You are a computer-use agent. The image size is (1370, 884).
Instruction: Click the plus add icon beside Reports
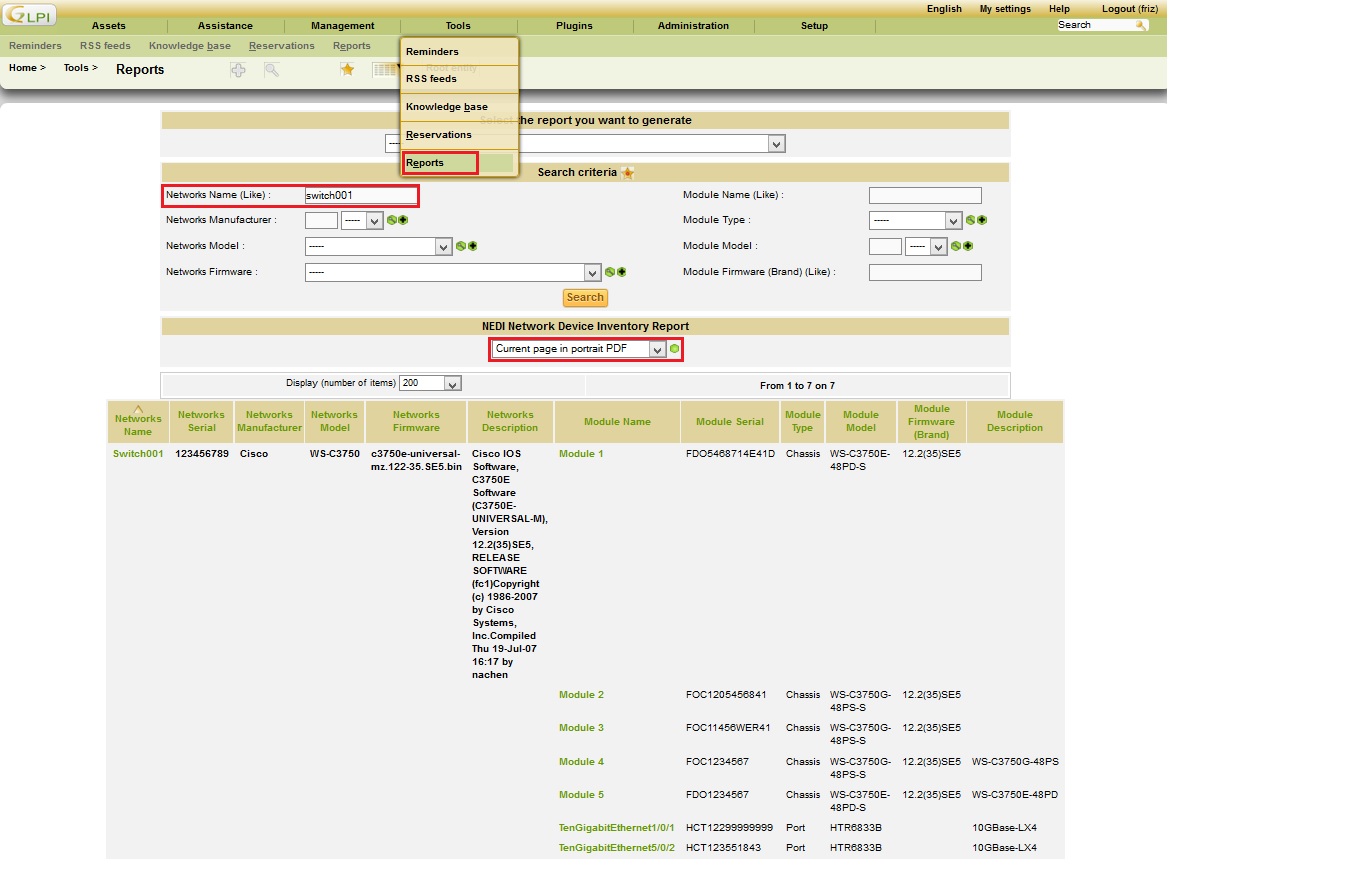(238, 70)
